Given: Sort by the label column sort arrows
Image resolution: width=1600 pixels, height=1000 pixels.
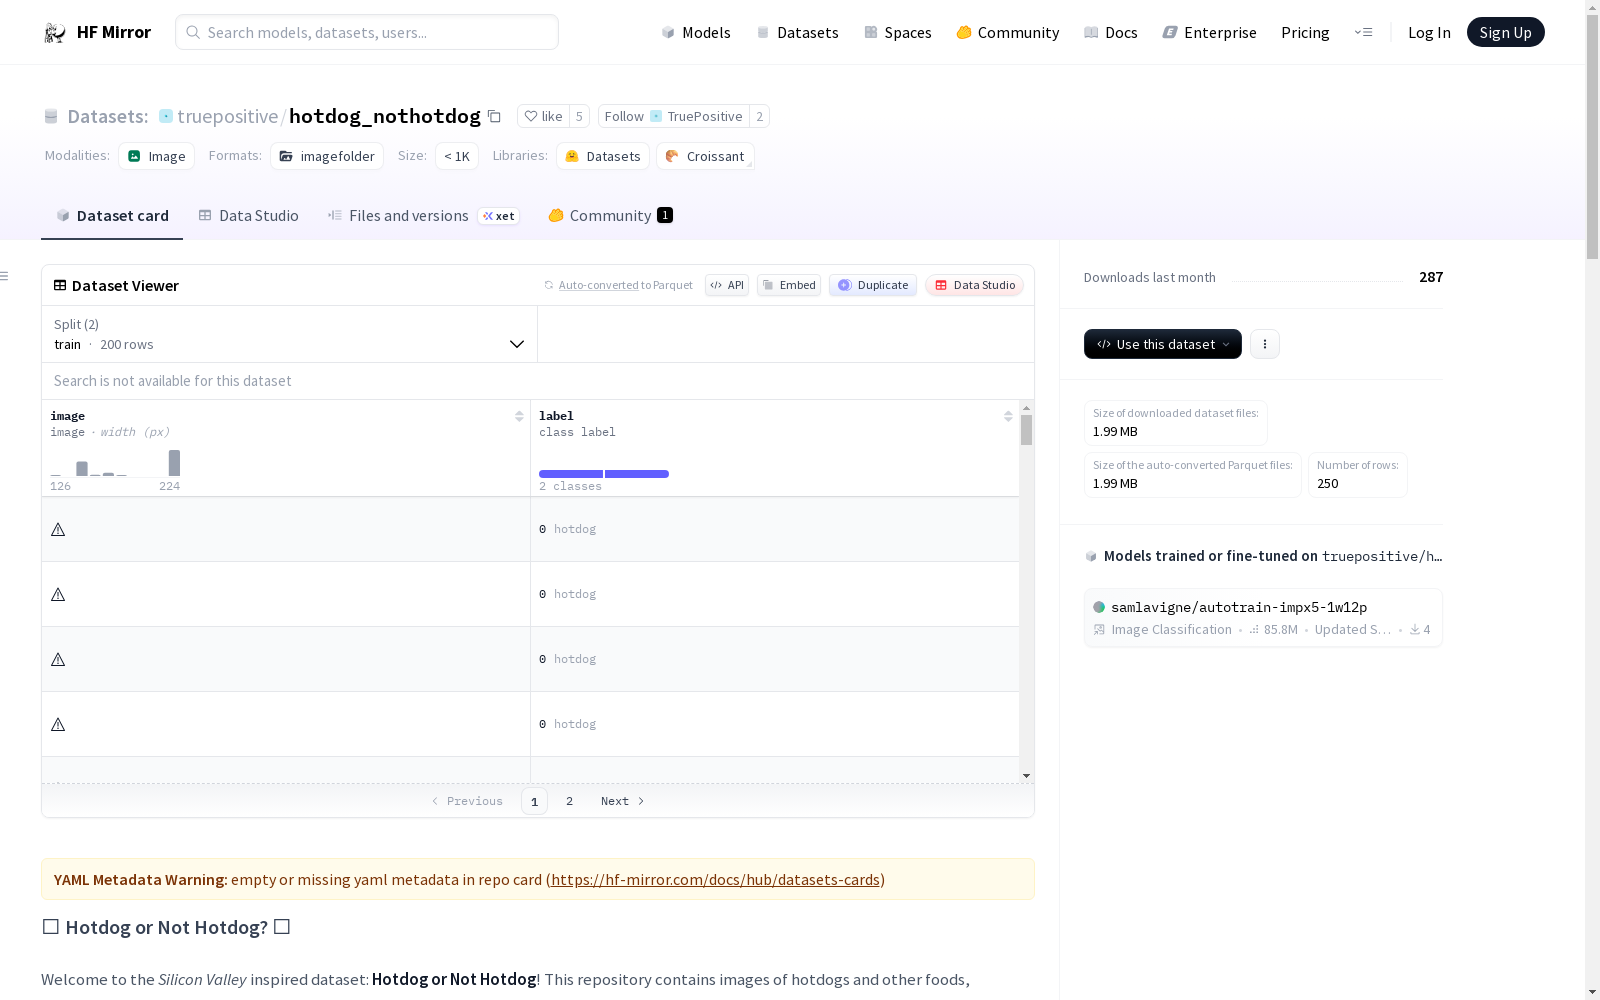Looking at the screenshot, I should coord(1008,416).
